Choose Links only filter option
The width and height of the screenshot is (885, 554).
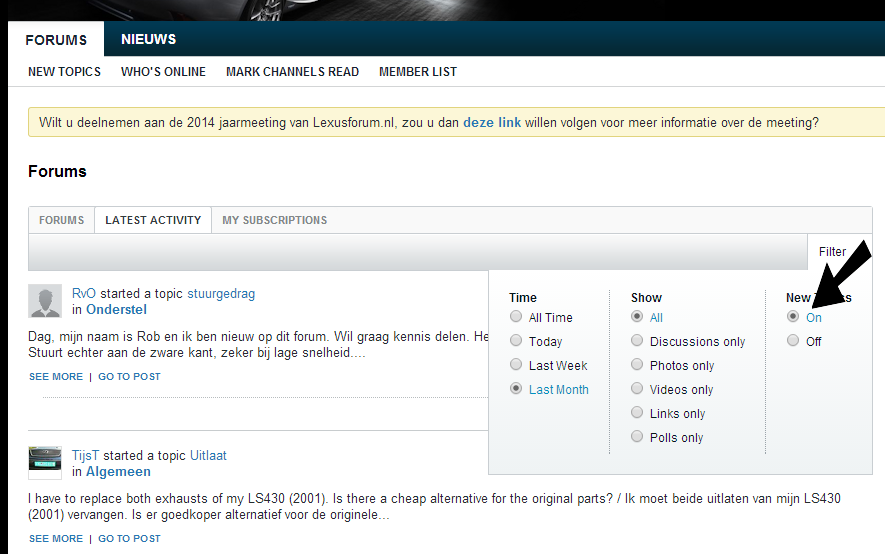637,413
